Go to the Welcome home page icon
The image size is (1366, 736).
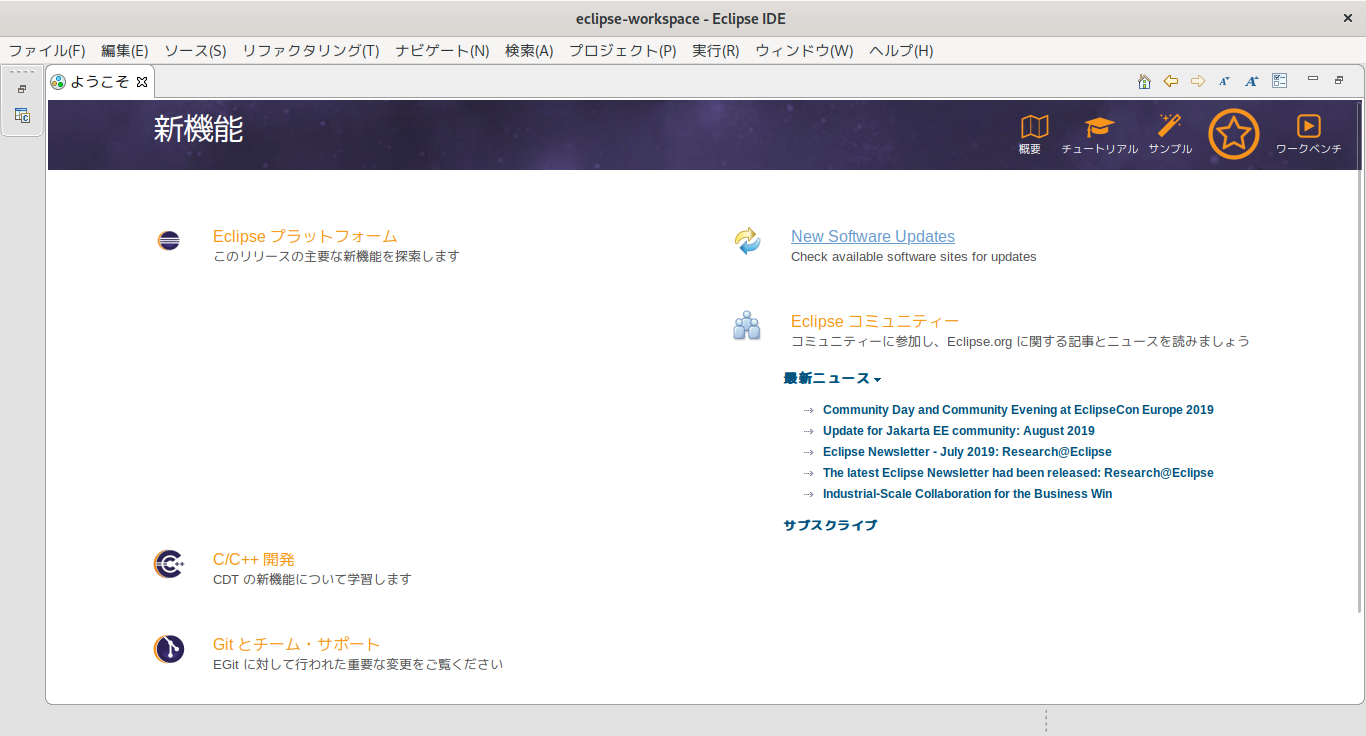[1144, 82]
